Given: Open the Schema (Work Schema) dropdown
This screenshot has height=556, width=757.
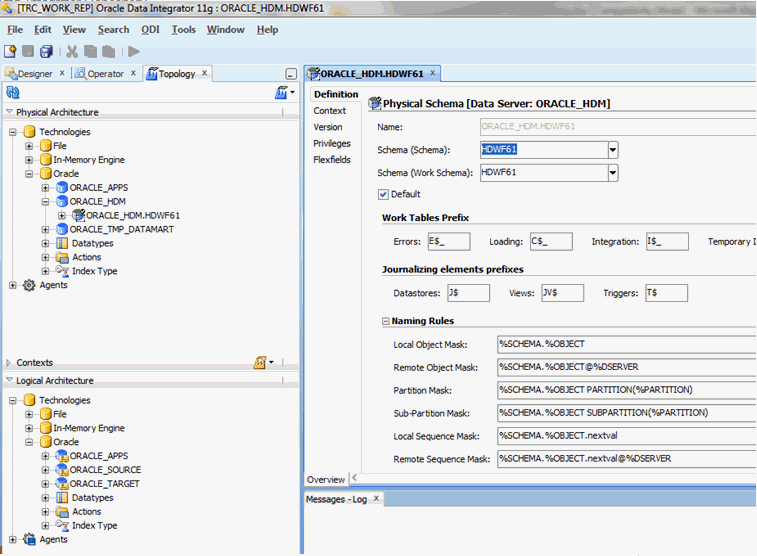Looking at the screenshot, I should click(x=613, y=172).
